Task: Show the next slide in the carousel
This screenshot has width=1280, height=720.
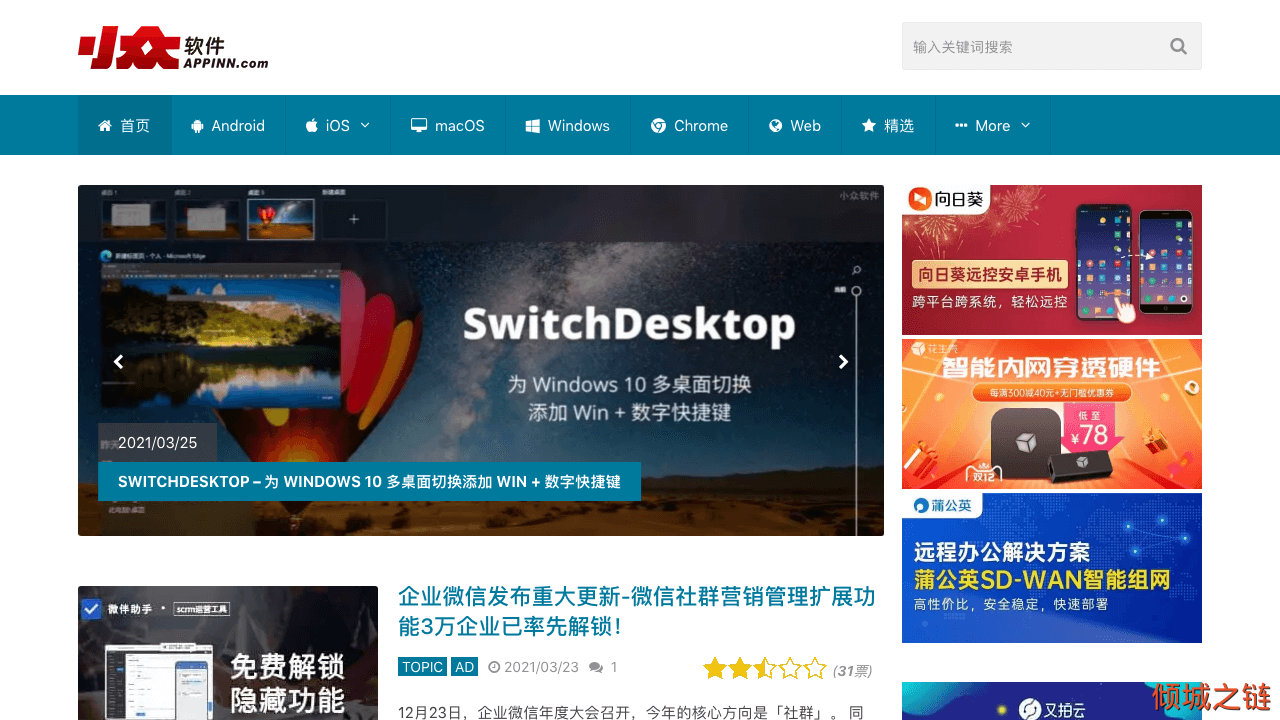Action: (x=843, y=362)
